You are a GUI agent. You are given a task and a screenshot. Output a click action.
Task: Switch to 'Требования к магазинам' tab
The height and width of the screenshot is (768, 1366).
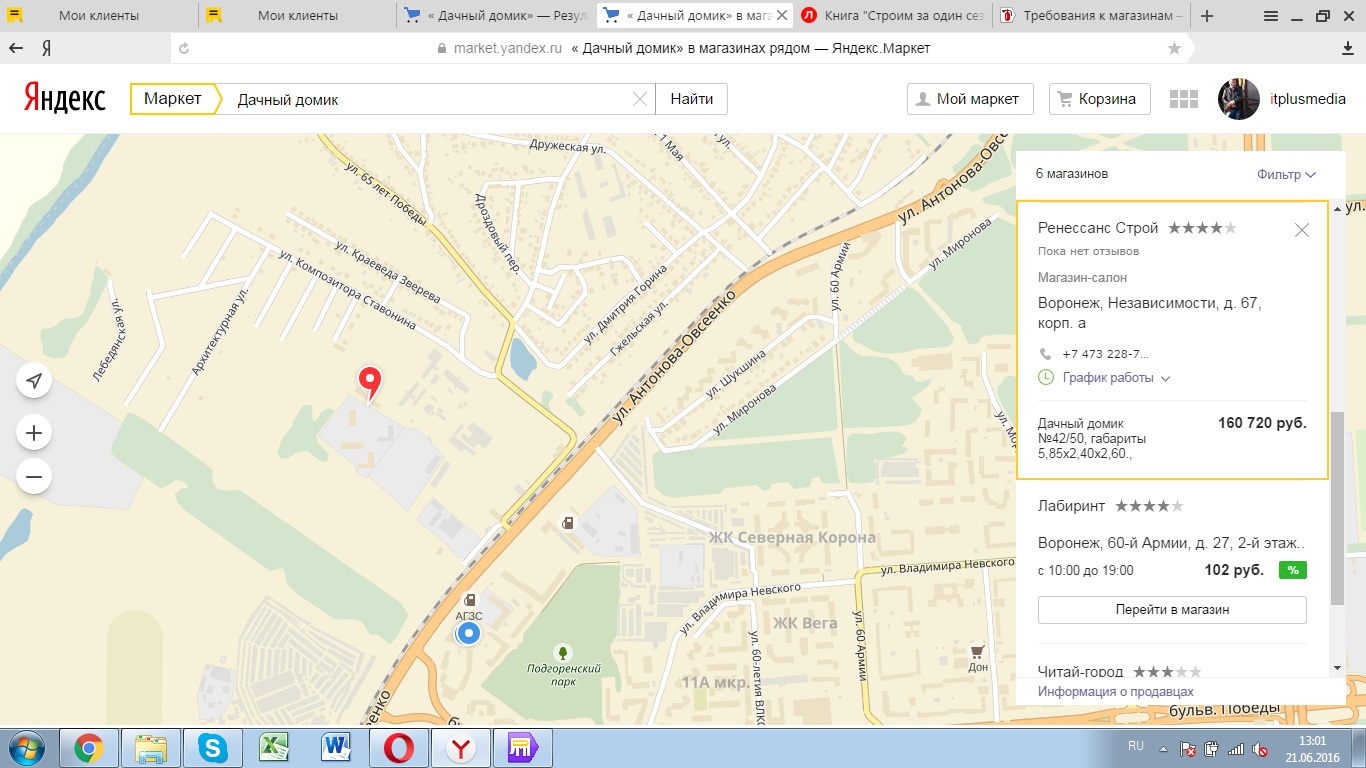(1093, 16)
